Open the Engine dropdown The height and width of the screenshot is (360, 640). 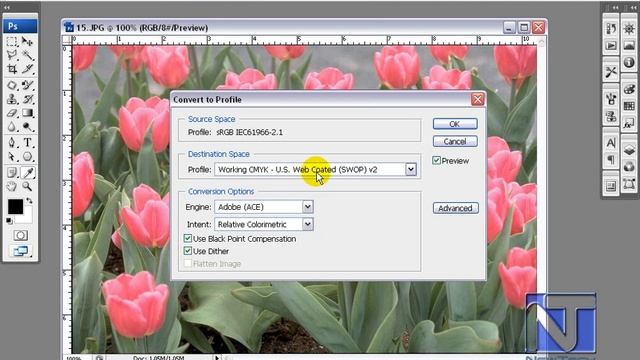(x=308, y=207)
